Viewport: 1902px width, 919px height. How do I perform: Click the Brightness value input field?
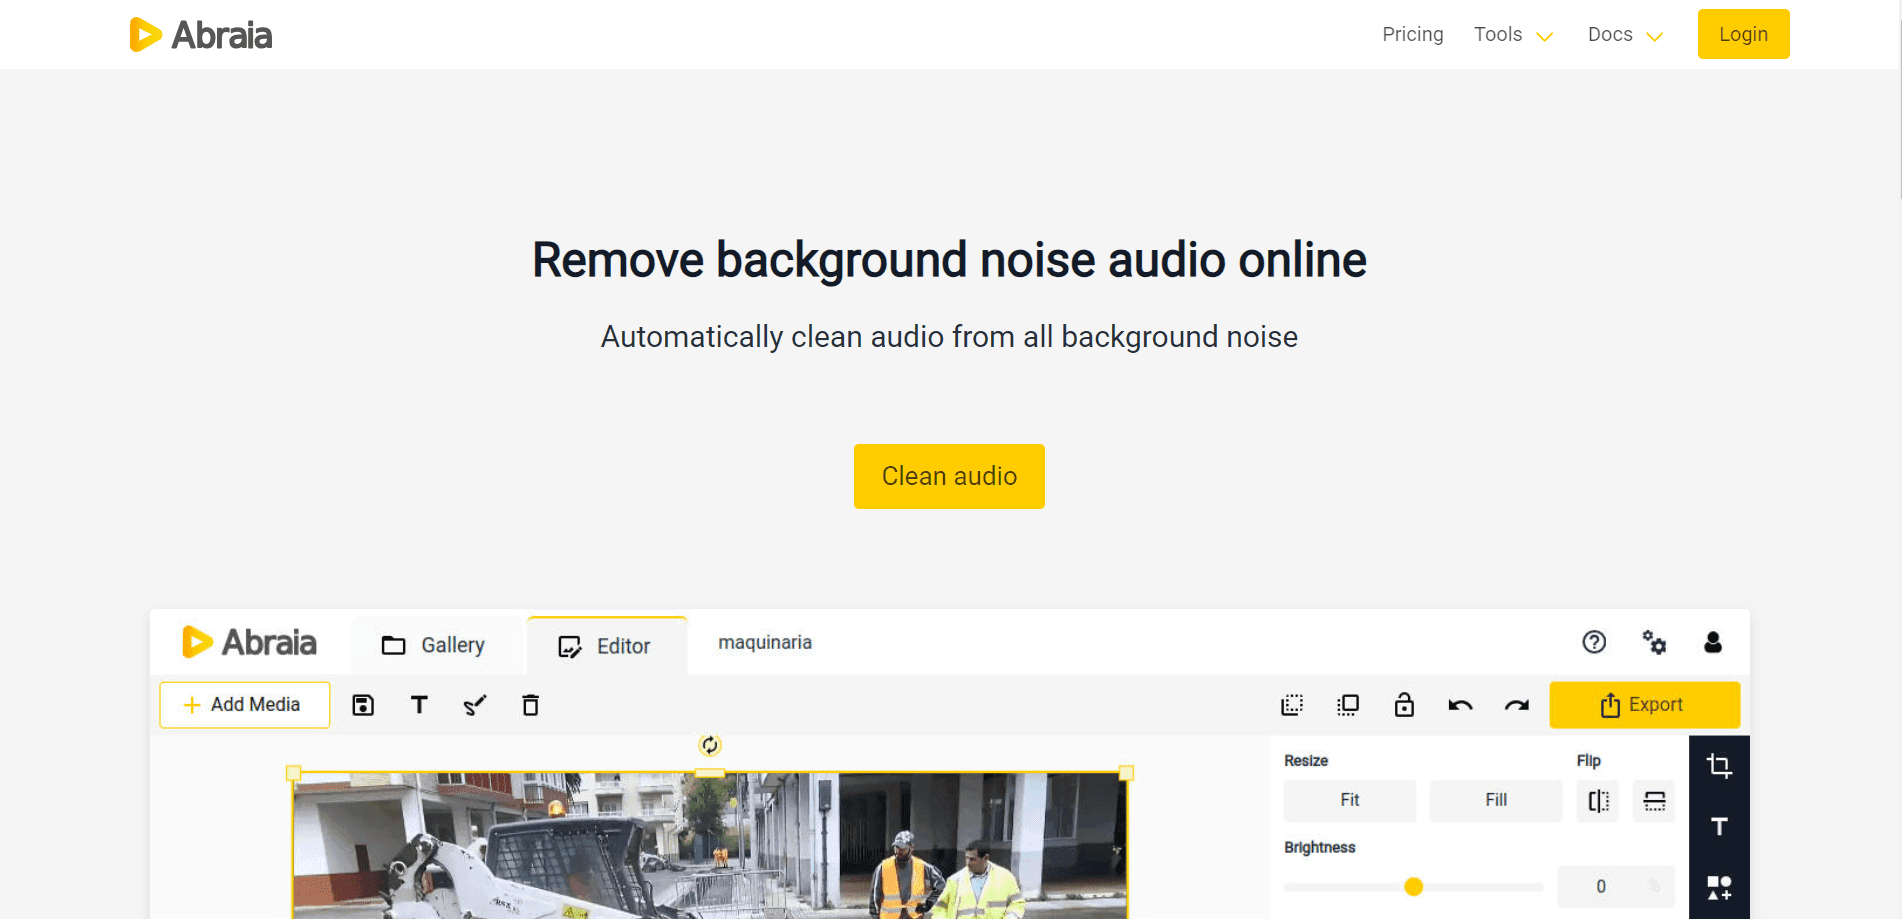click(1616, 886)
